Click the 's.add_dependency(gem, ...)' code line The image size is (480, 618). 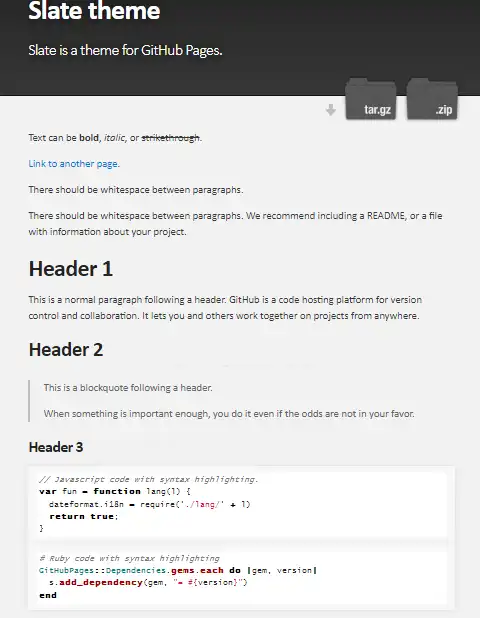click(x=148, y=583)
